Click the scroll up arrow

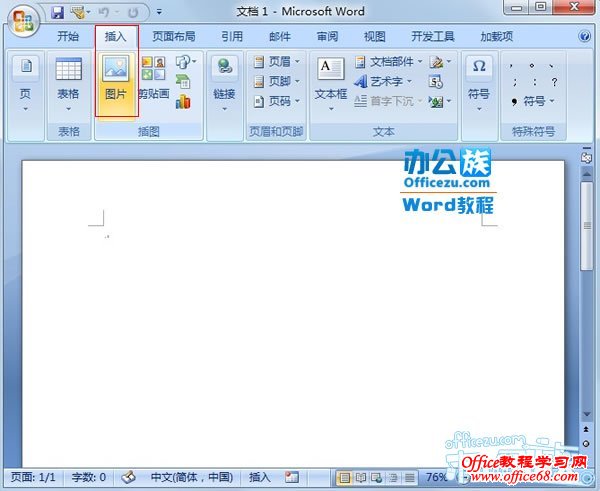click(586, 175)
